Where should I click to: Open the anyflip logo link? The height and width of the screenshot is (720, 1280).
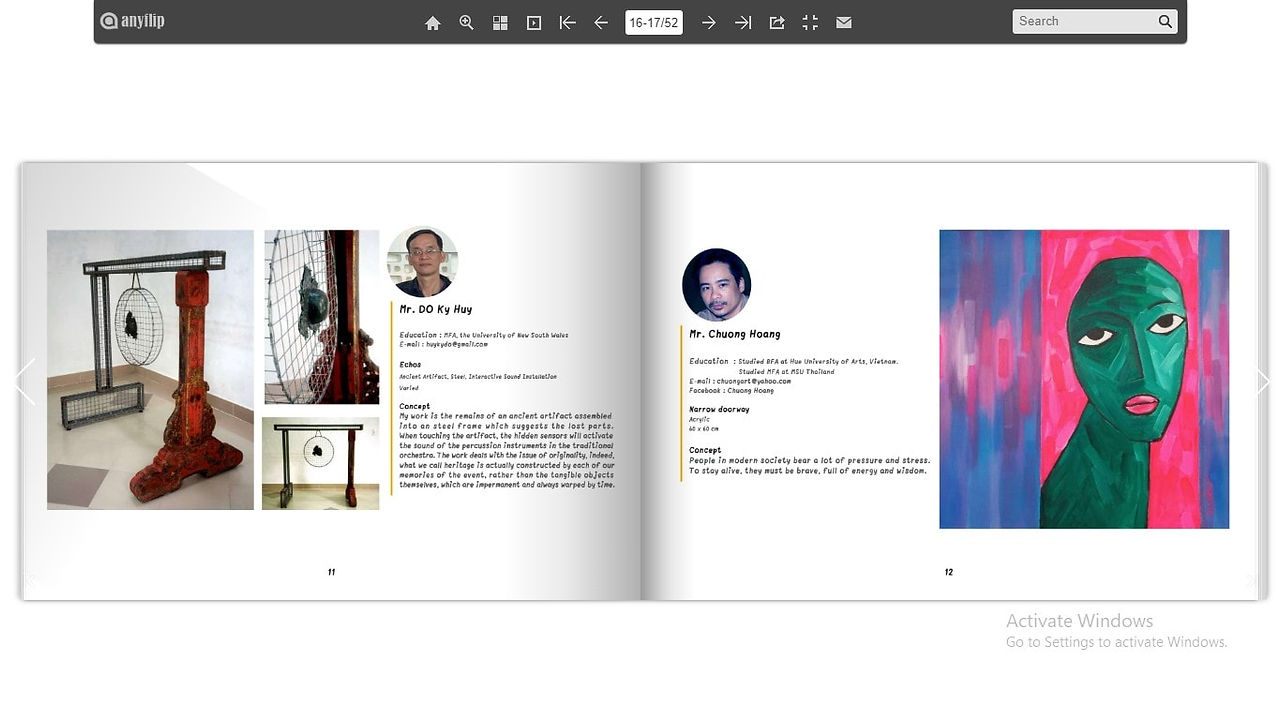132,20
